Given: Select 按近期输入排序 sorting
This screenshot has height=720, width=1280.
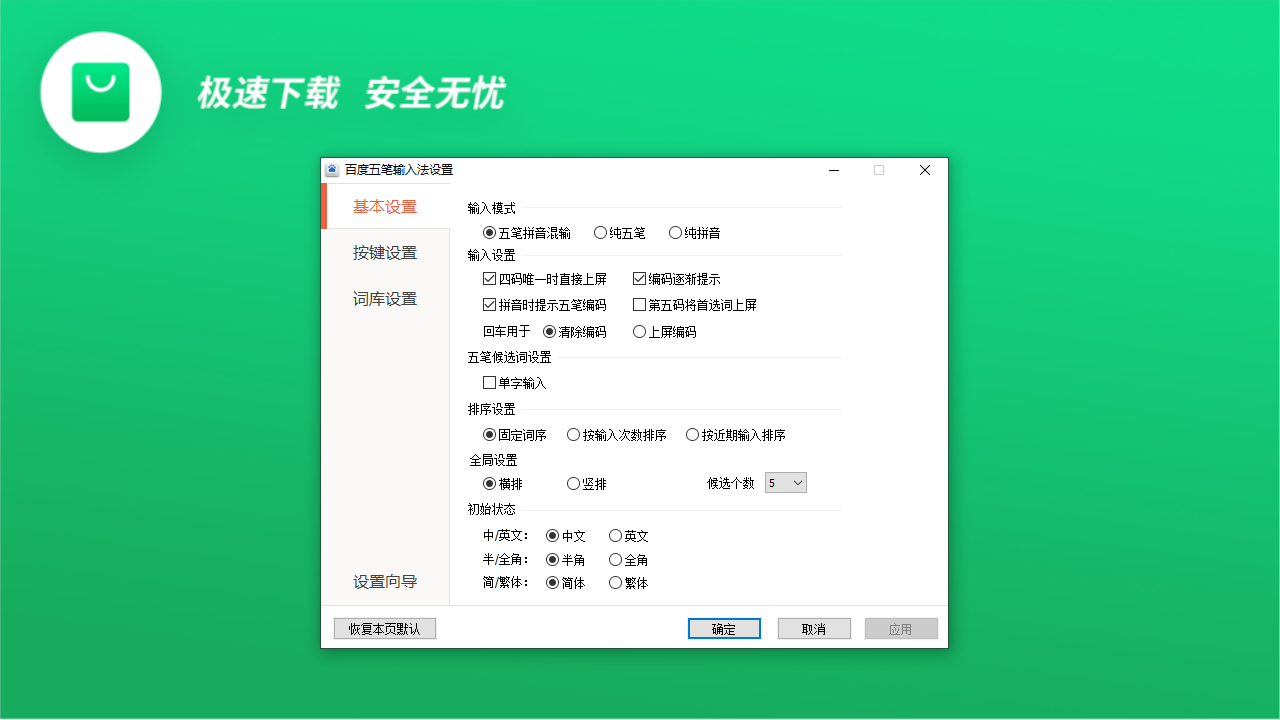Looking at the screenshot, I should click(x=693, y=434).
